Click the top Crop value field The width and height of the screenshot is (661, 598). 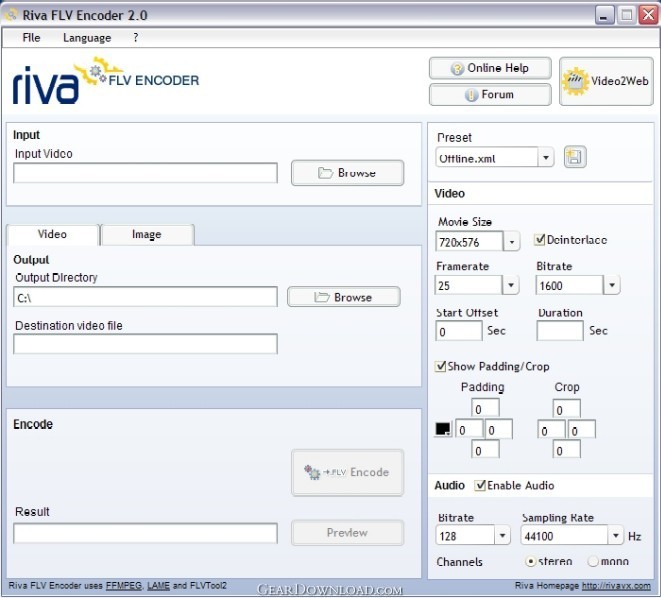(x=567, y=408)
